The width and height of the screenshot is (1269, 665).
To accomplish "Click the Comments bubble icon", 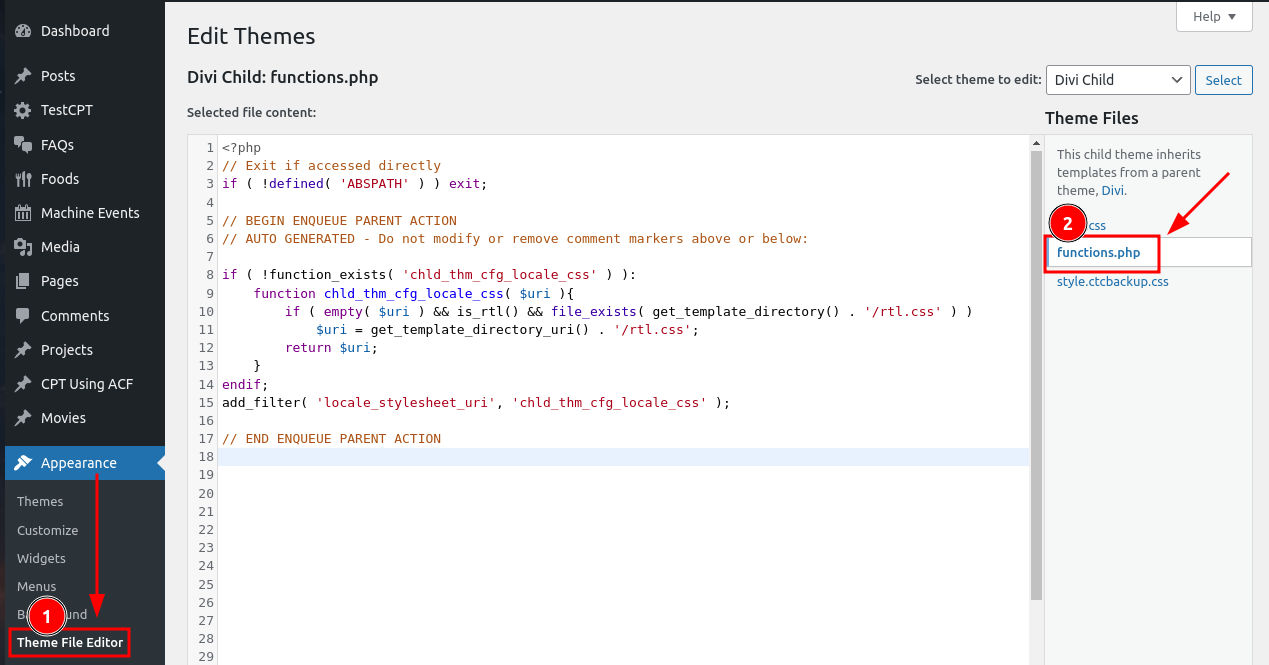I will [23, 316].
